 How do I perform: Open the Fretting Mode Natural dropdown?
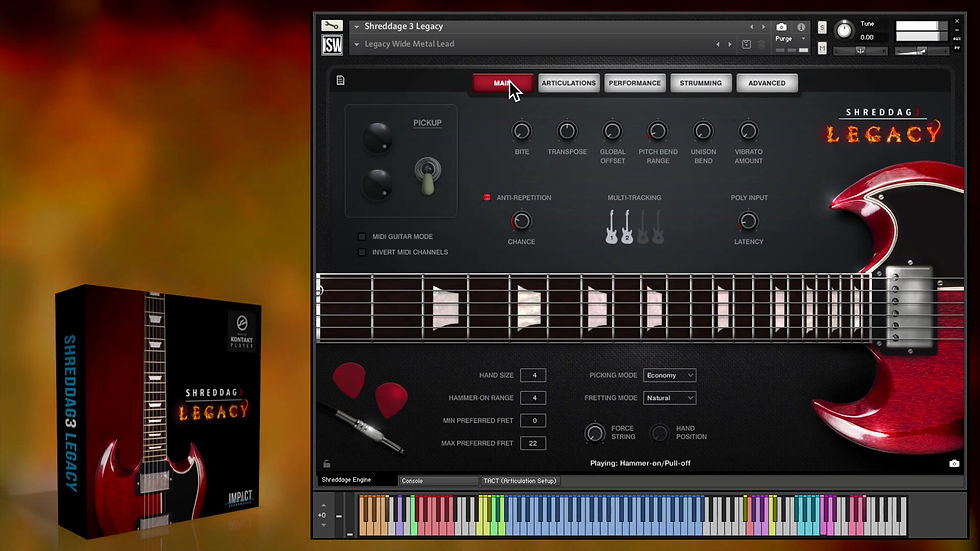click(669, 398)
